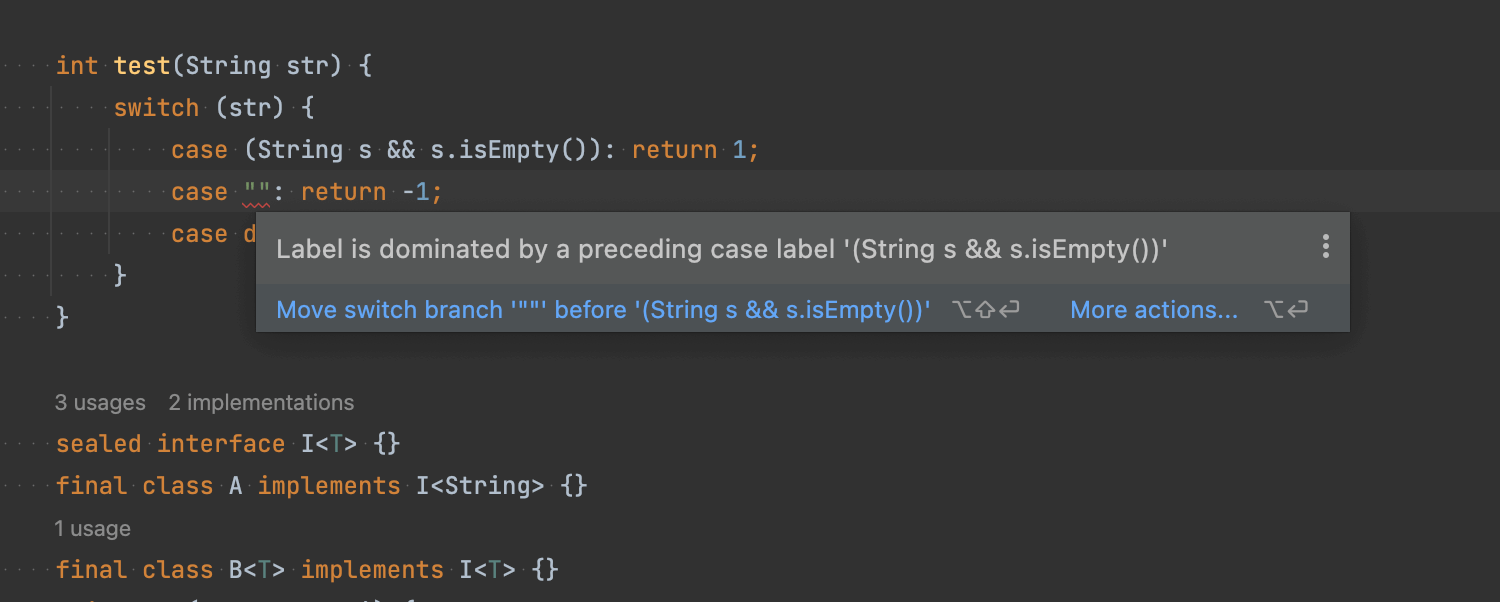Click the "int" return type of test
The width and height of the screenshot is (1500, 602).
coord(77,66)
